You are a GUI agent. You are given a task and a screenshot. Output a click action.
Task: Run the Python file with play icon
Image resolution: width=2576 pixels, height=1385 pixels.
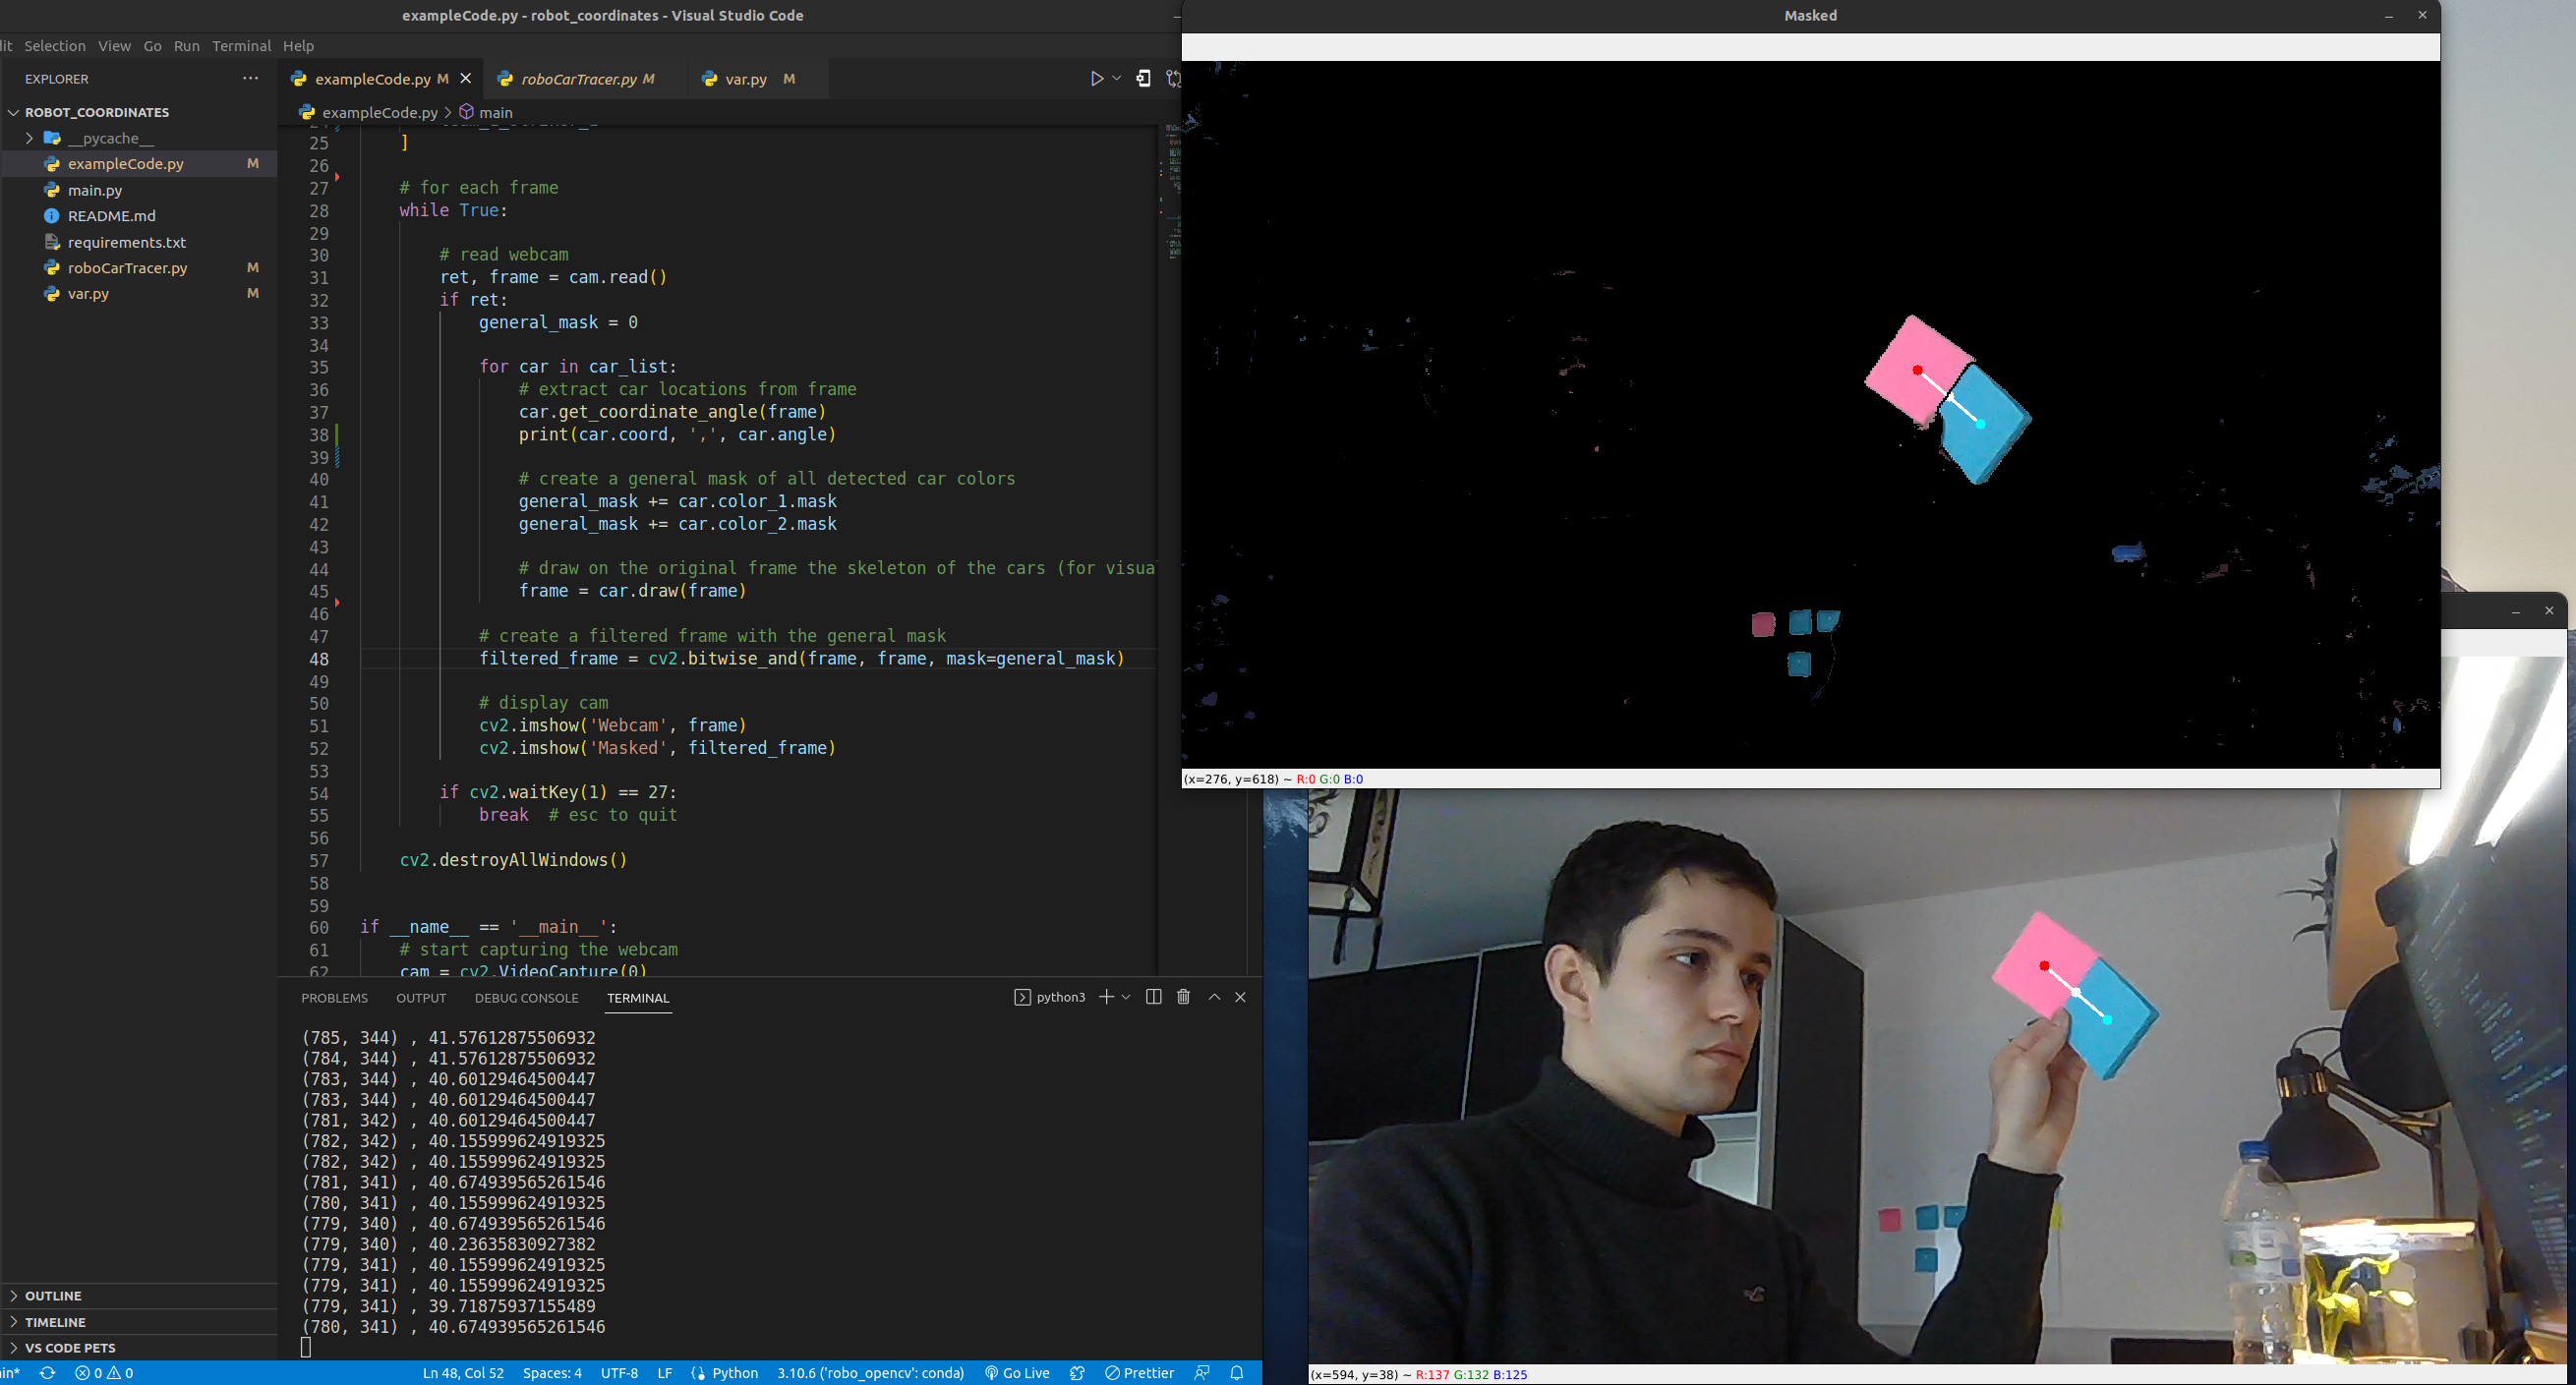coord(1097,78)
